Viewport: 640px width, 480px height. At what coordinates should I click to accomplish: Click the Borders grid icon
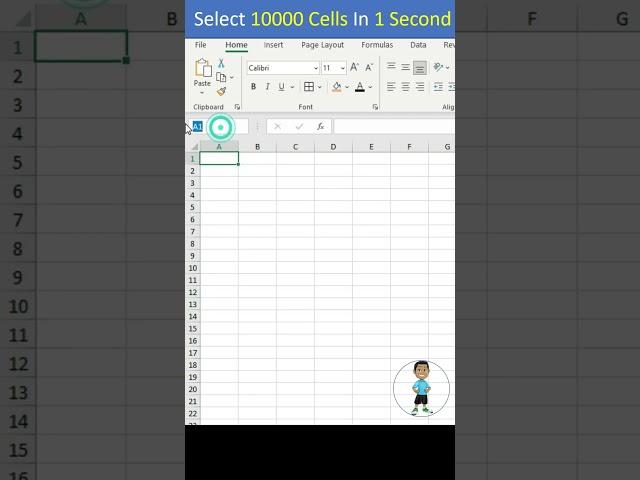309,87
